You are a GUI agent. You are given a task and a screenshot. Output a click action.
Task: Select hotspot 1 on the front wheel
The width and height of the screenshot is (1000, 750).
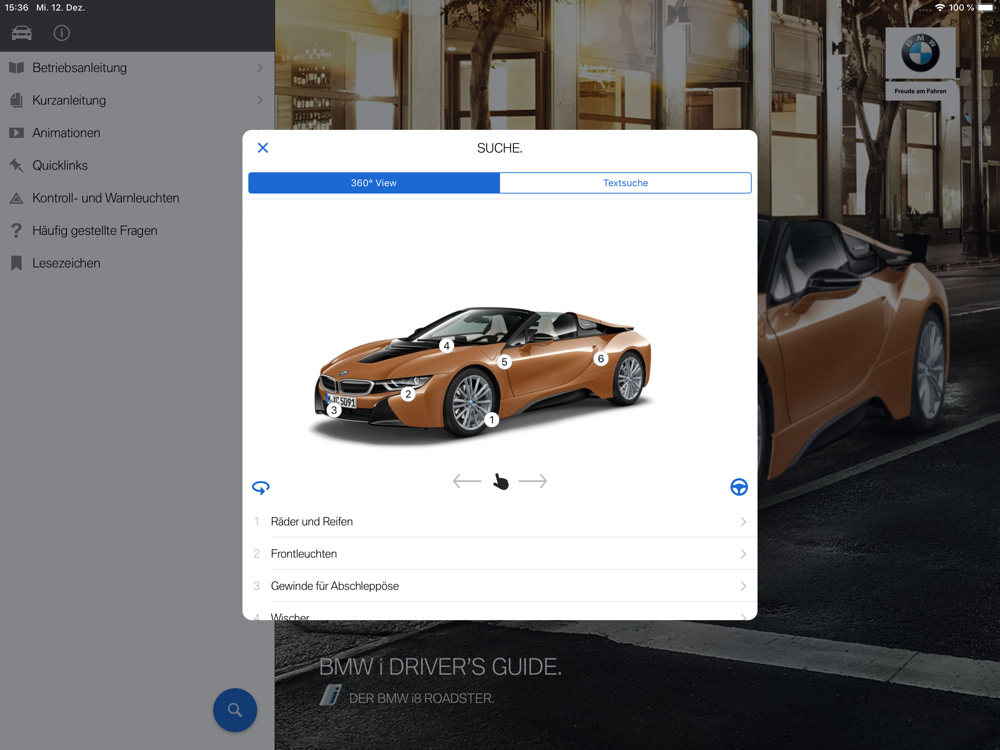492,420
